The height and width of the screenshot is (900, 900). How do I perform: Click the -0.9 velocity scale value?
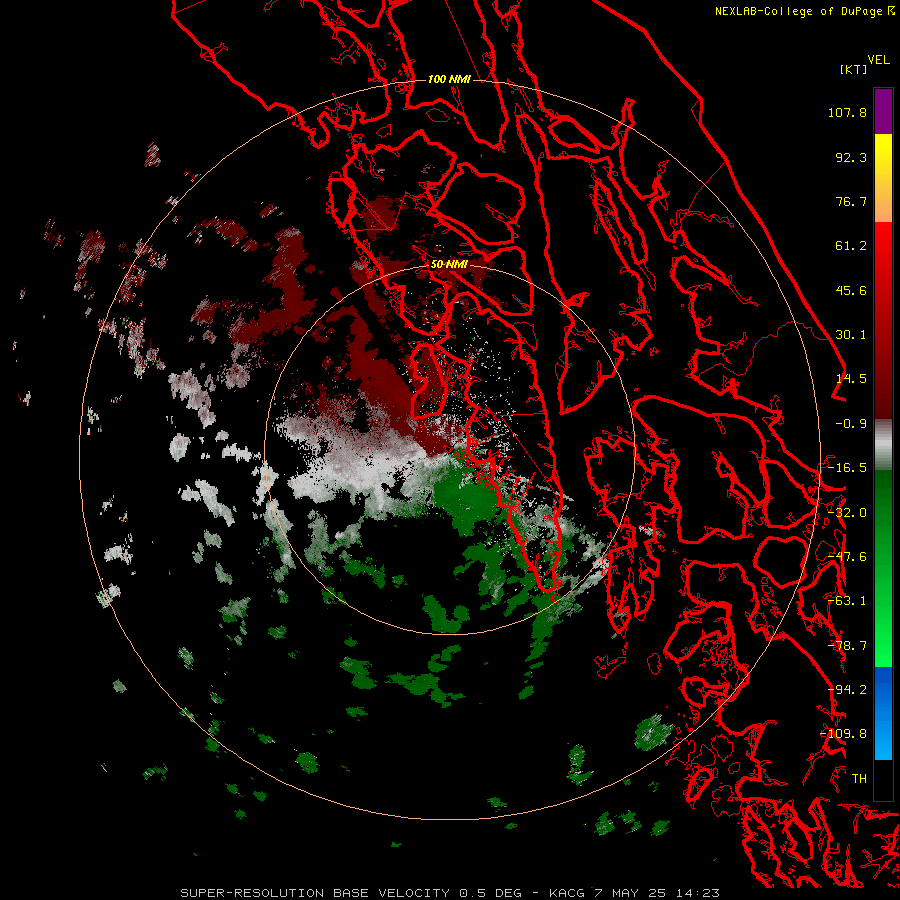coord(851,424)
